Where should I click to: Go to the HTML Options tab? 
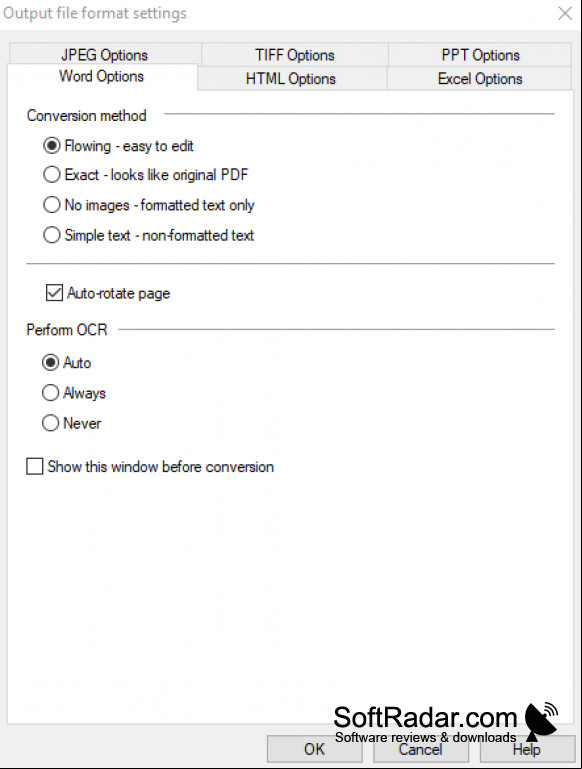coord(291,78)
